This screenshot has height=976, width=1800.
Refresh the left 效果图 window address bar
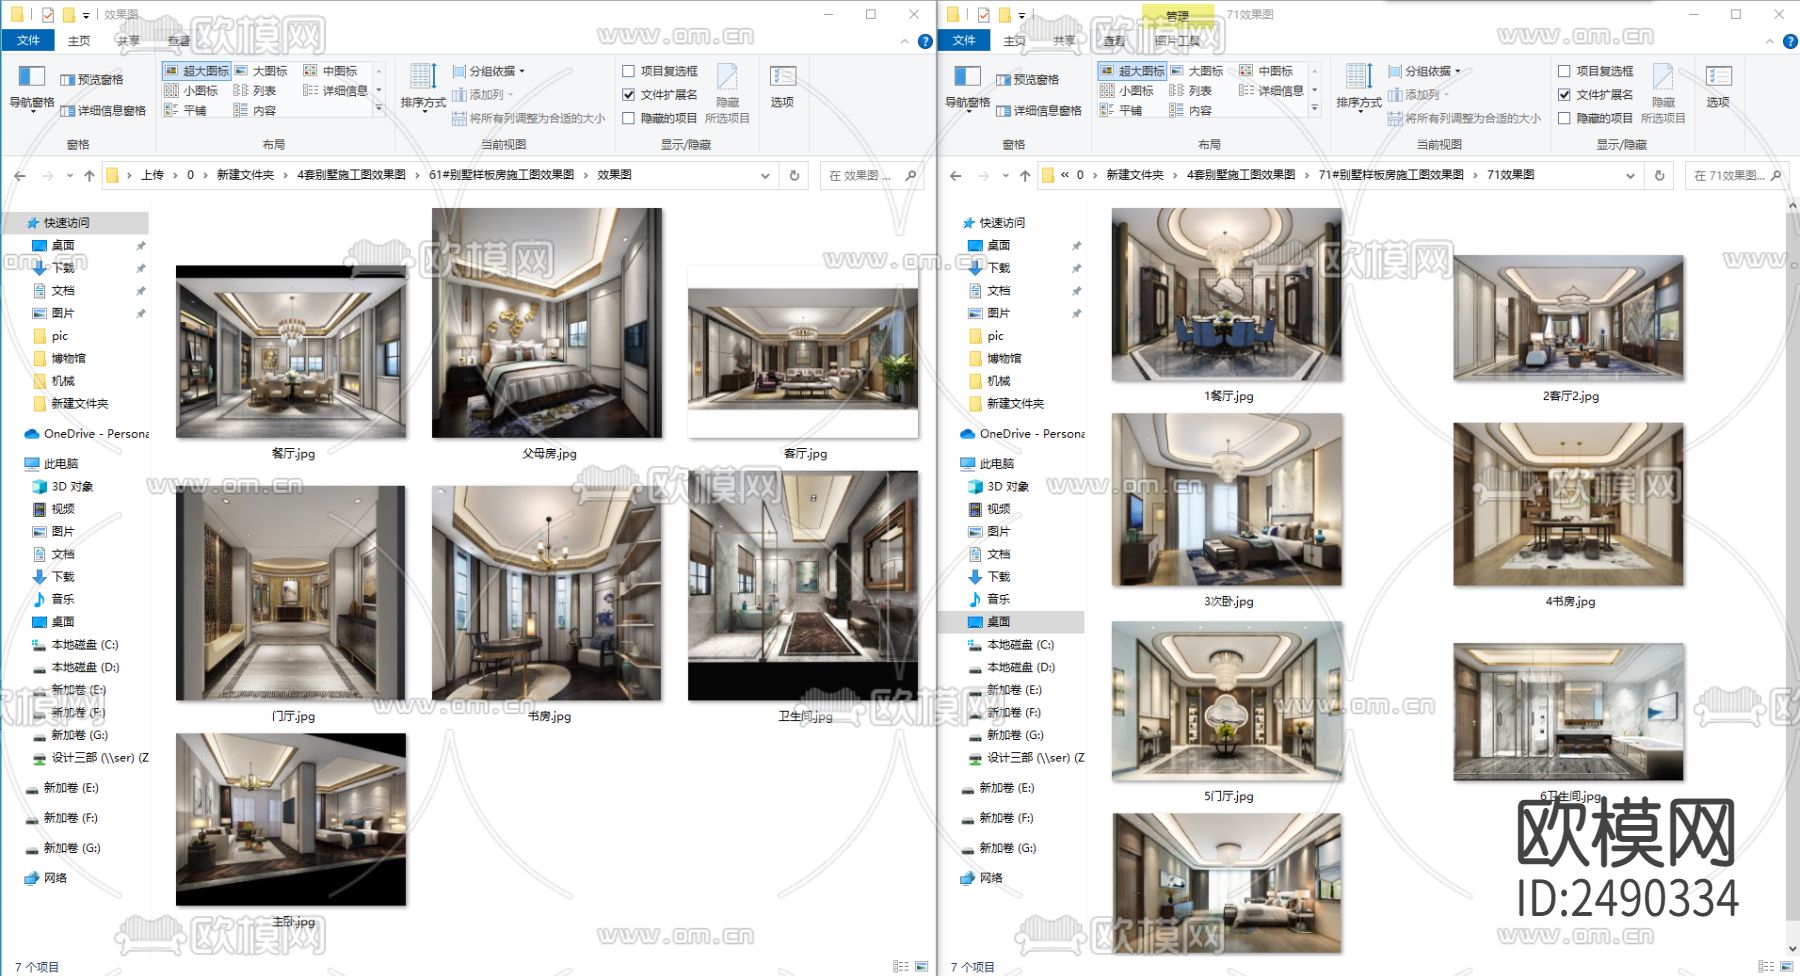[x=794, y=175]
